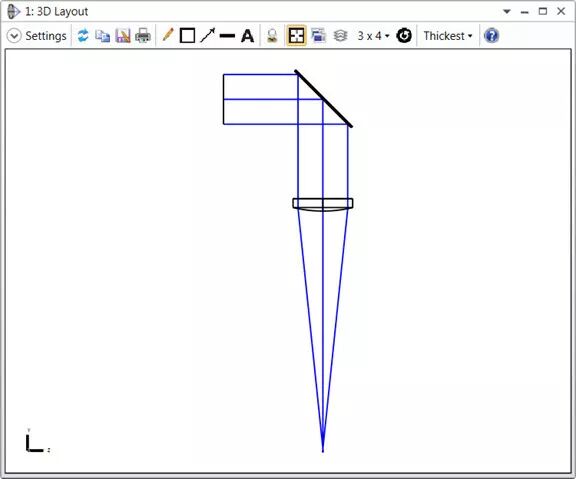
Task: Refresh the 3D Layout with update icon
Action: point(83,36)
